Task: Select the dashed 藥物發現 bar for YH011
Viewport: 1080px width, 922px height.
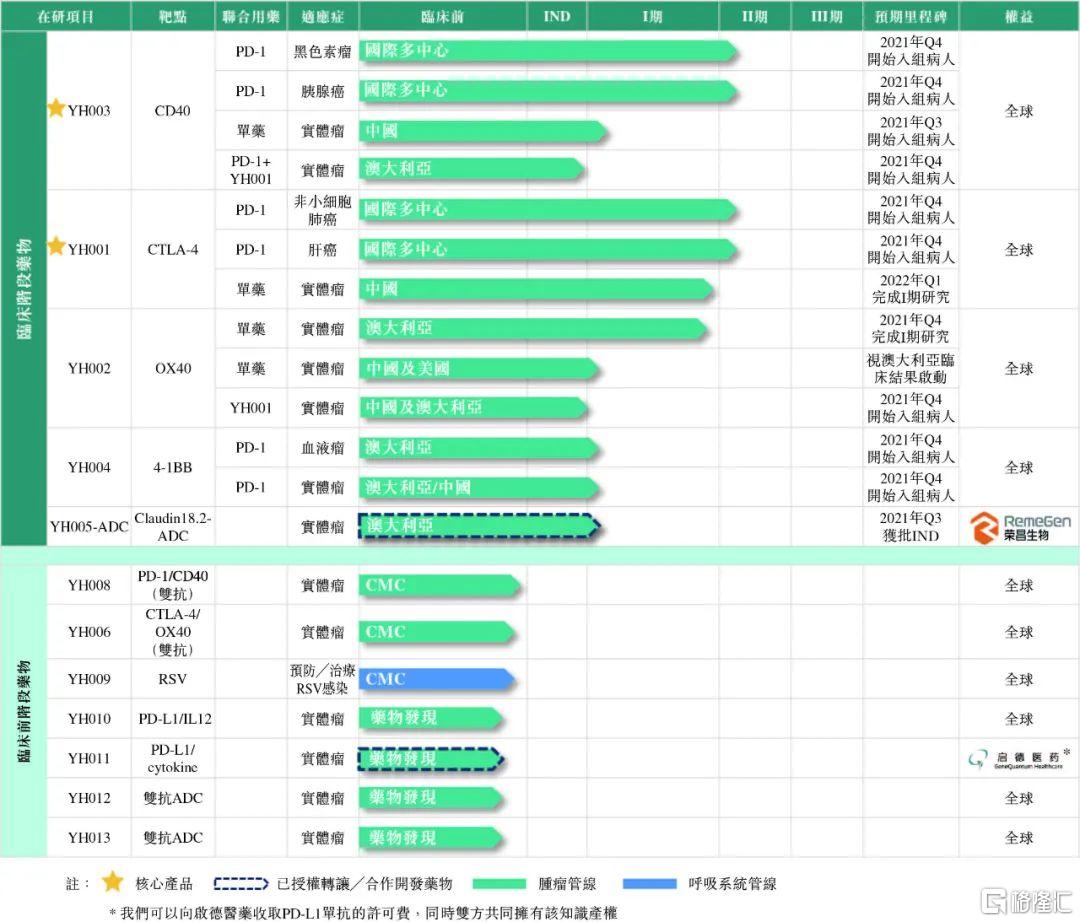Action: click(430, 759)
